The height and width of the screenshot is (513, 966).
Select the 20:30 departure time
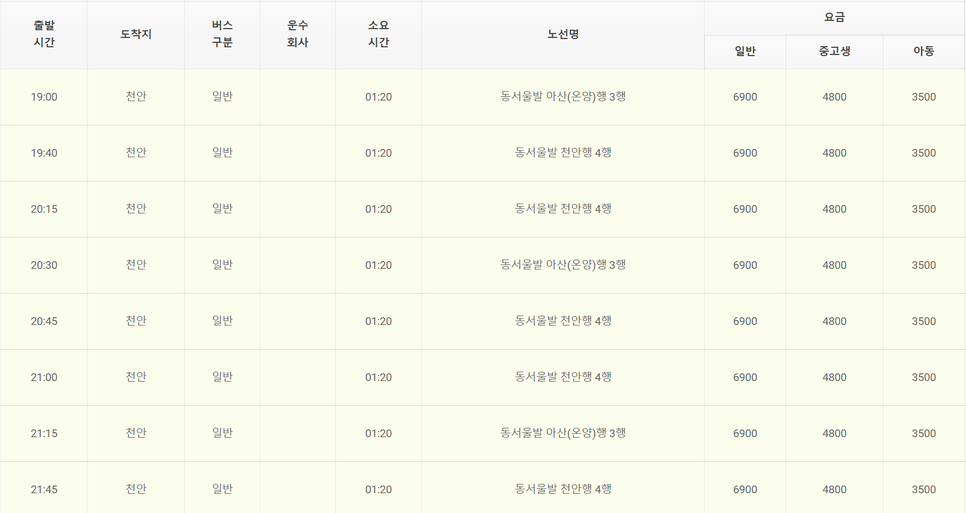pos(44,265)
